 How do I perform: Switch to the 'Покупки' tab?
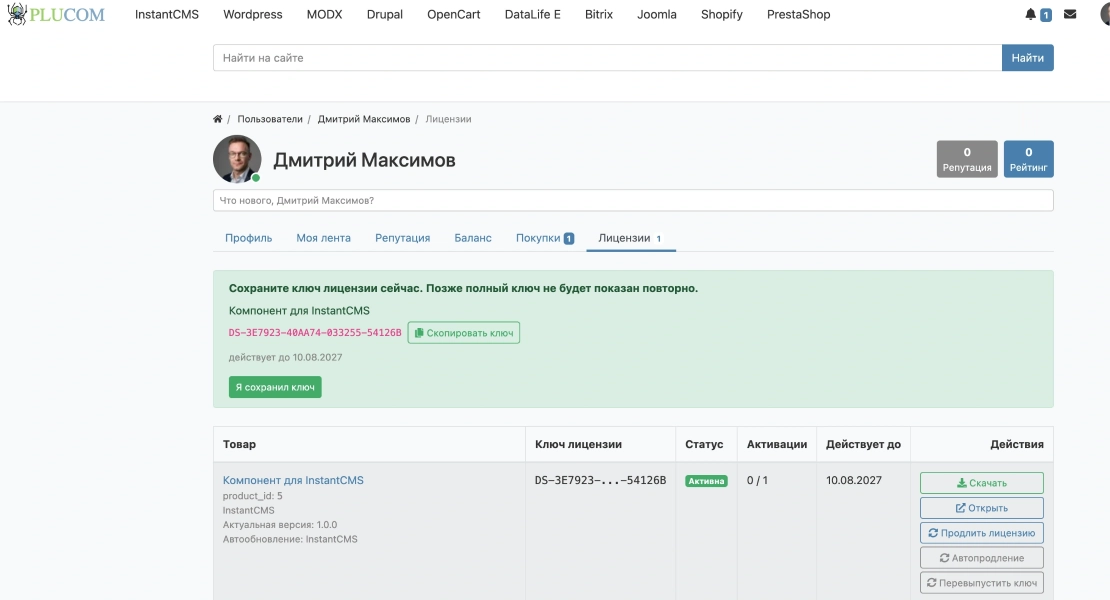(x=544, y=238)
